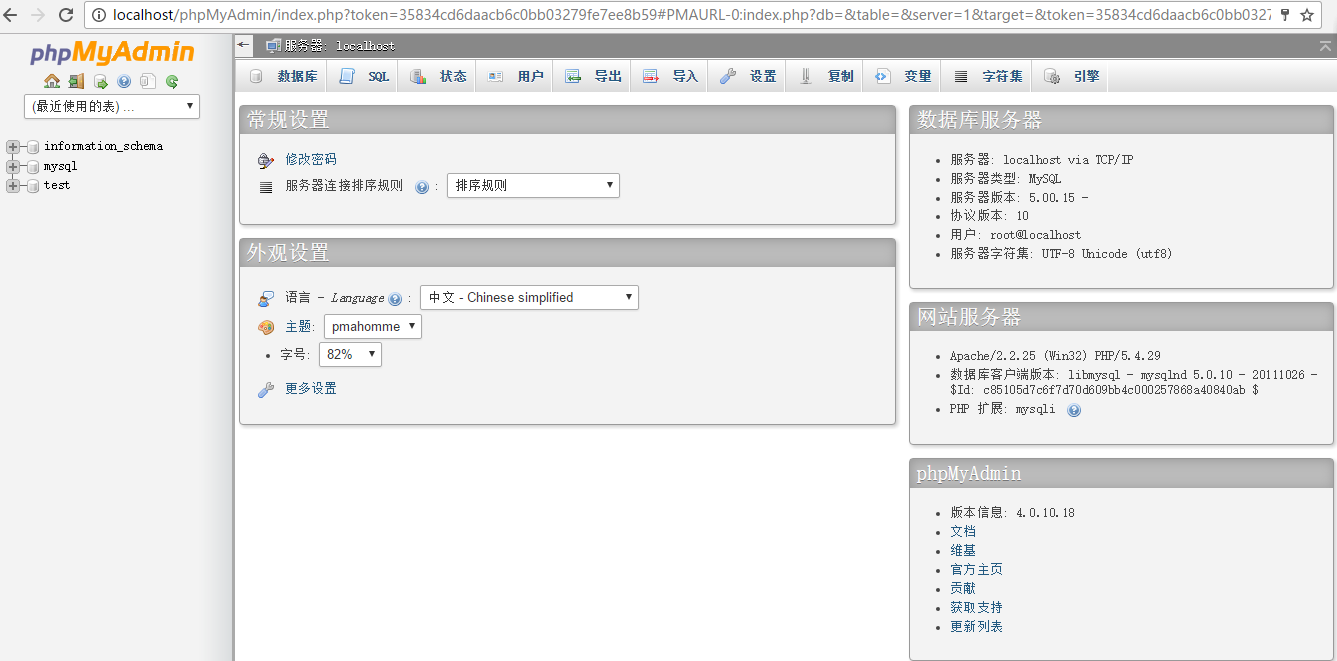Expand the mysql database node
This screenshot has width=1337, height=661.
(x=13, y=167)
